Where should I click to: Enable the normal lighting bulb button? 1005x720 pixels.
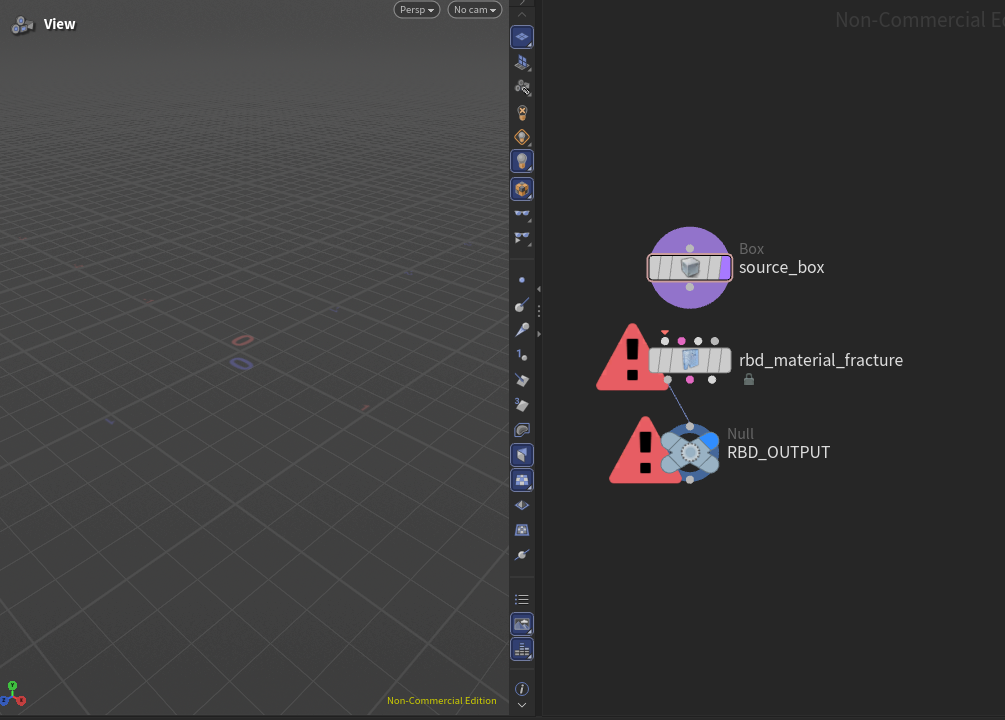pyautogui.click(x=522, y=162)
